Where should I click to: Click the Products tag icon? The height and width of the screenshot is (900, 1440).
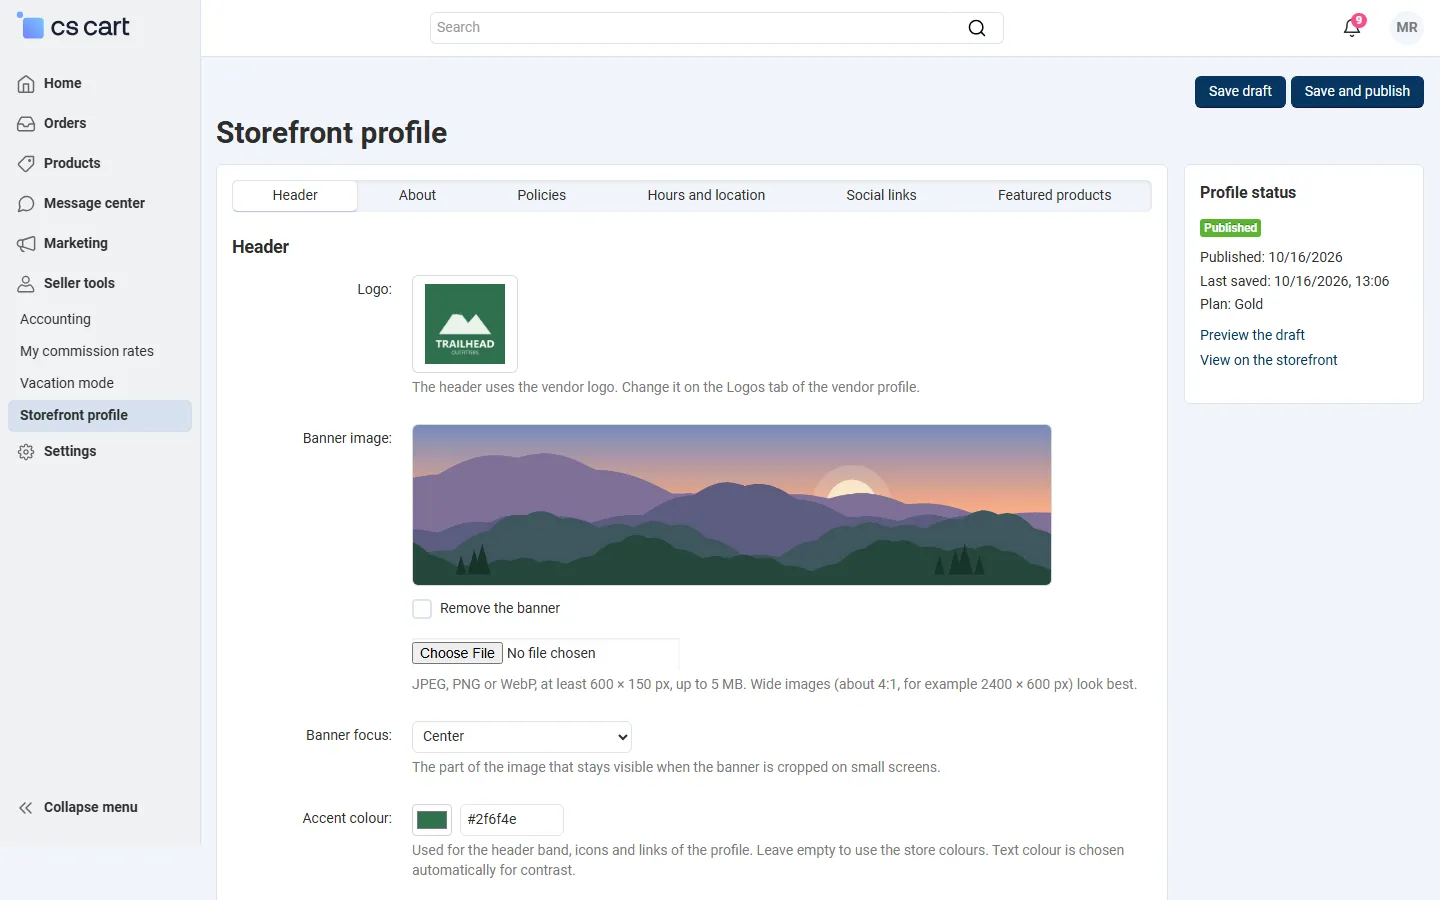coord(26,164)
